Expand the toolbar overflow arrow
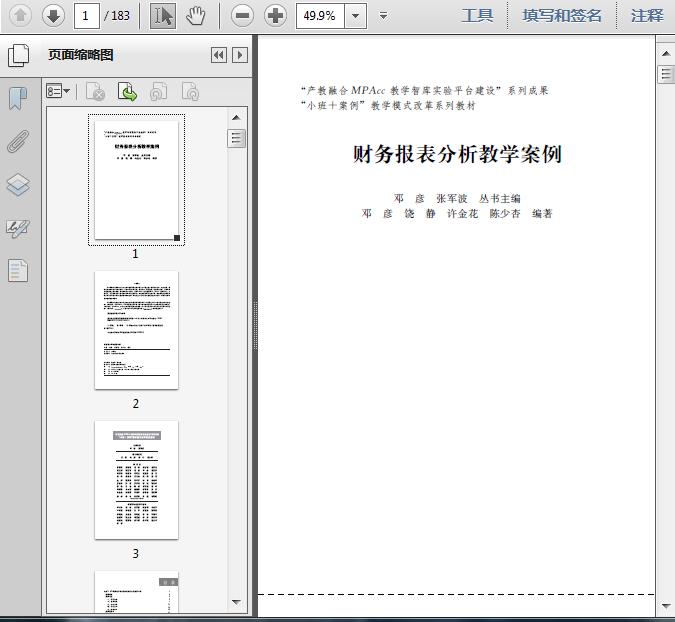675x622 pixels. pyautogui.click(x=384, y=16)
